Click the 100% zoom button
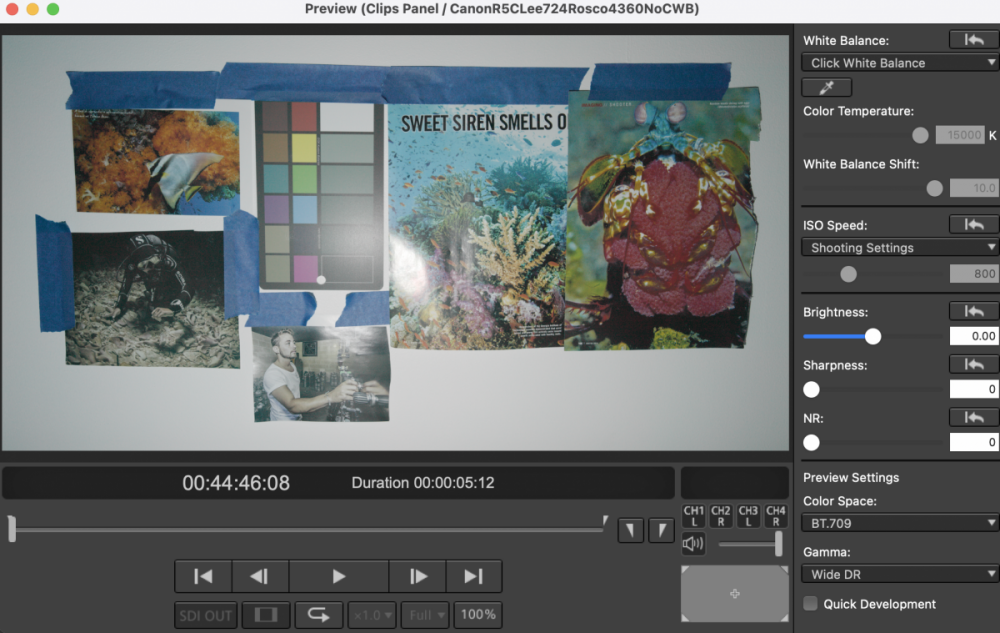 coord(478,615)
